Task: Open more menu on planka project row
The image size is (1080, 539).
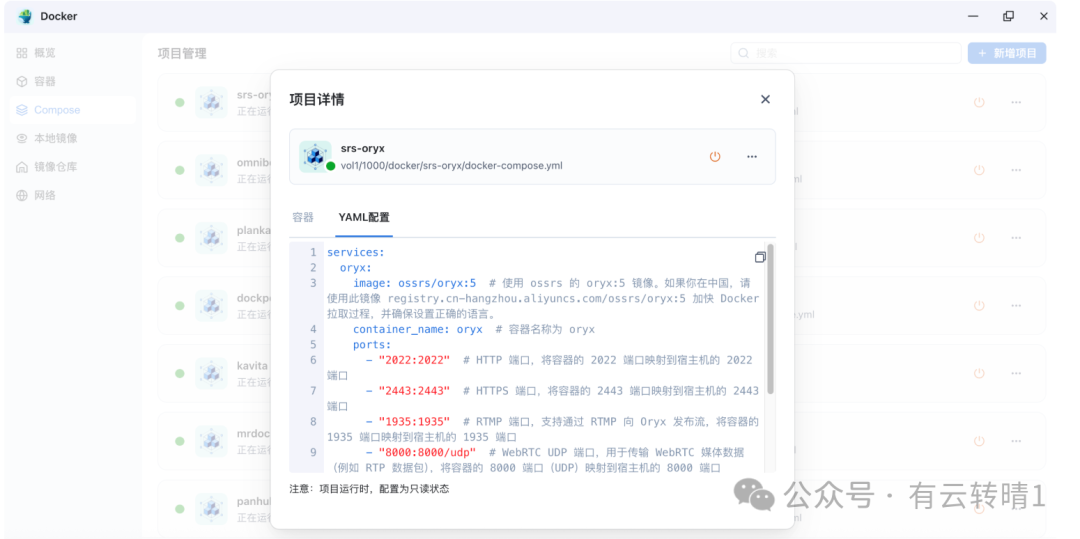Action: point(1016,237)
